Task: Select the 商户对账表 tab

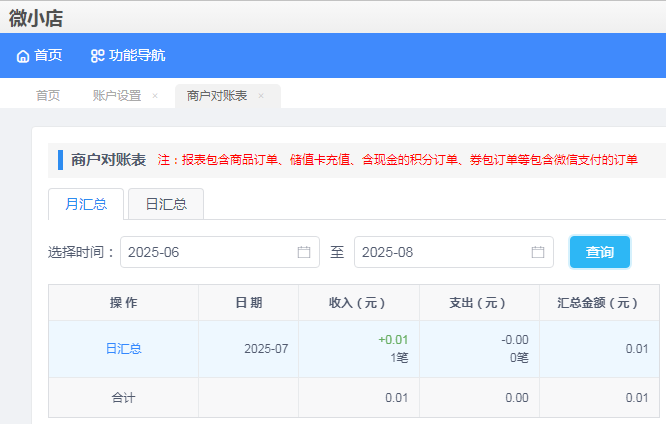Action: (x=217, y=96)
